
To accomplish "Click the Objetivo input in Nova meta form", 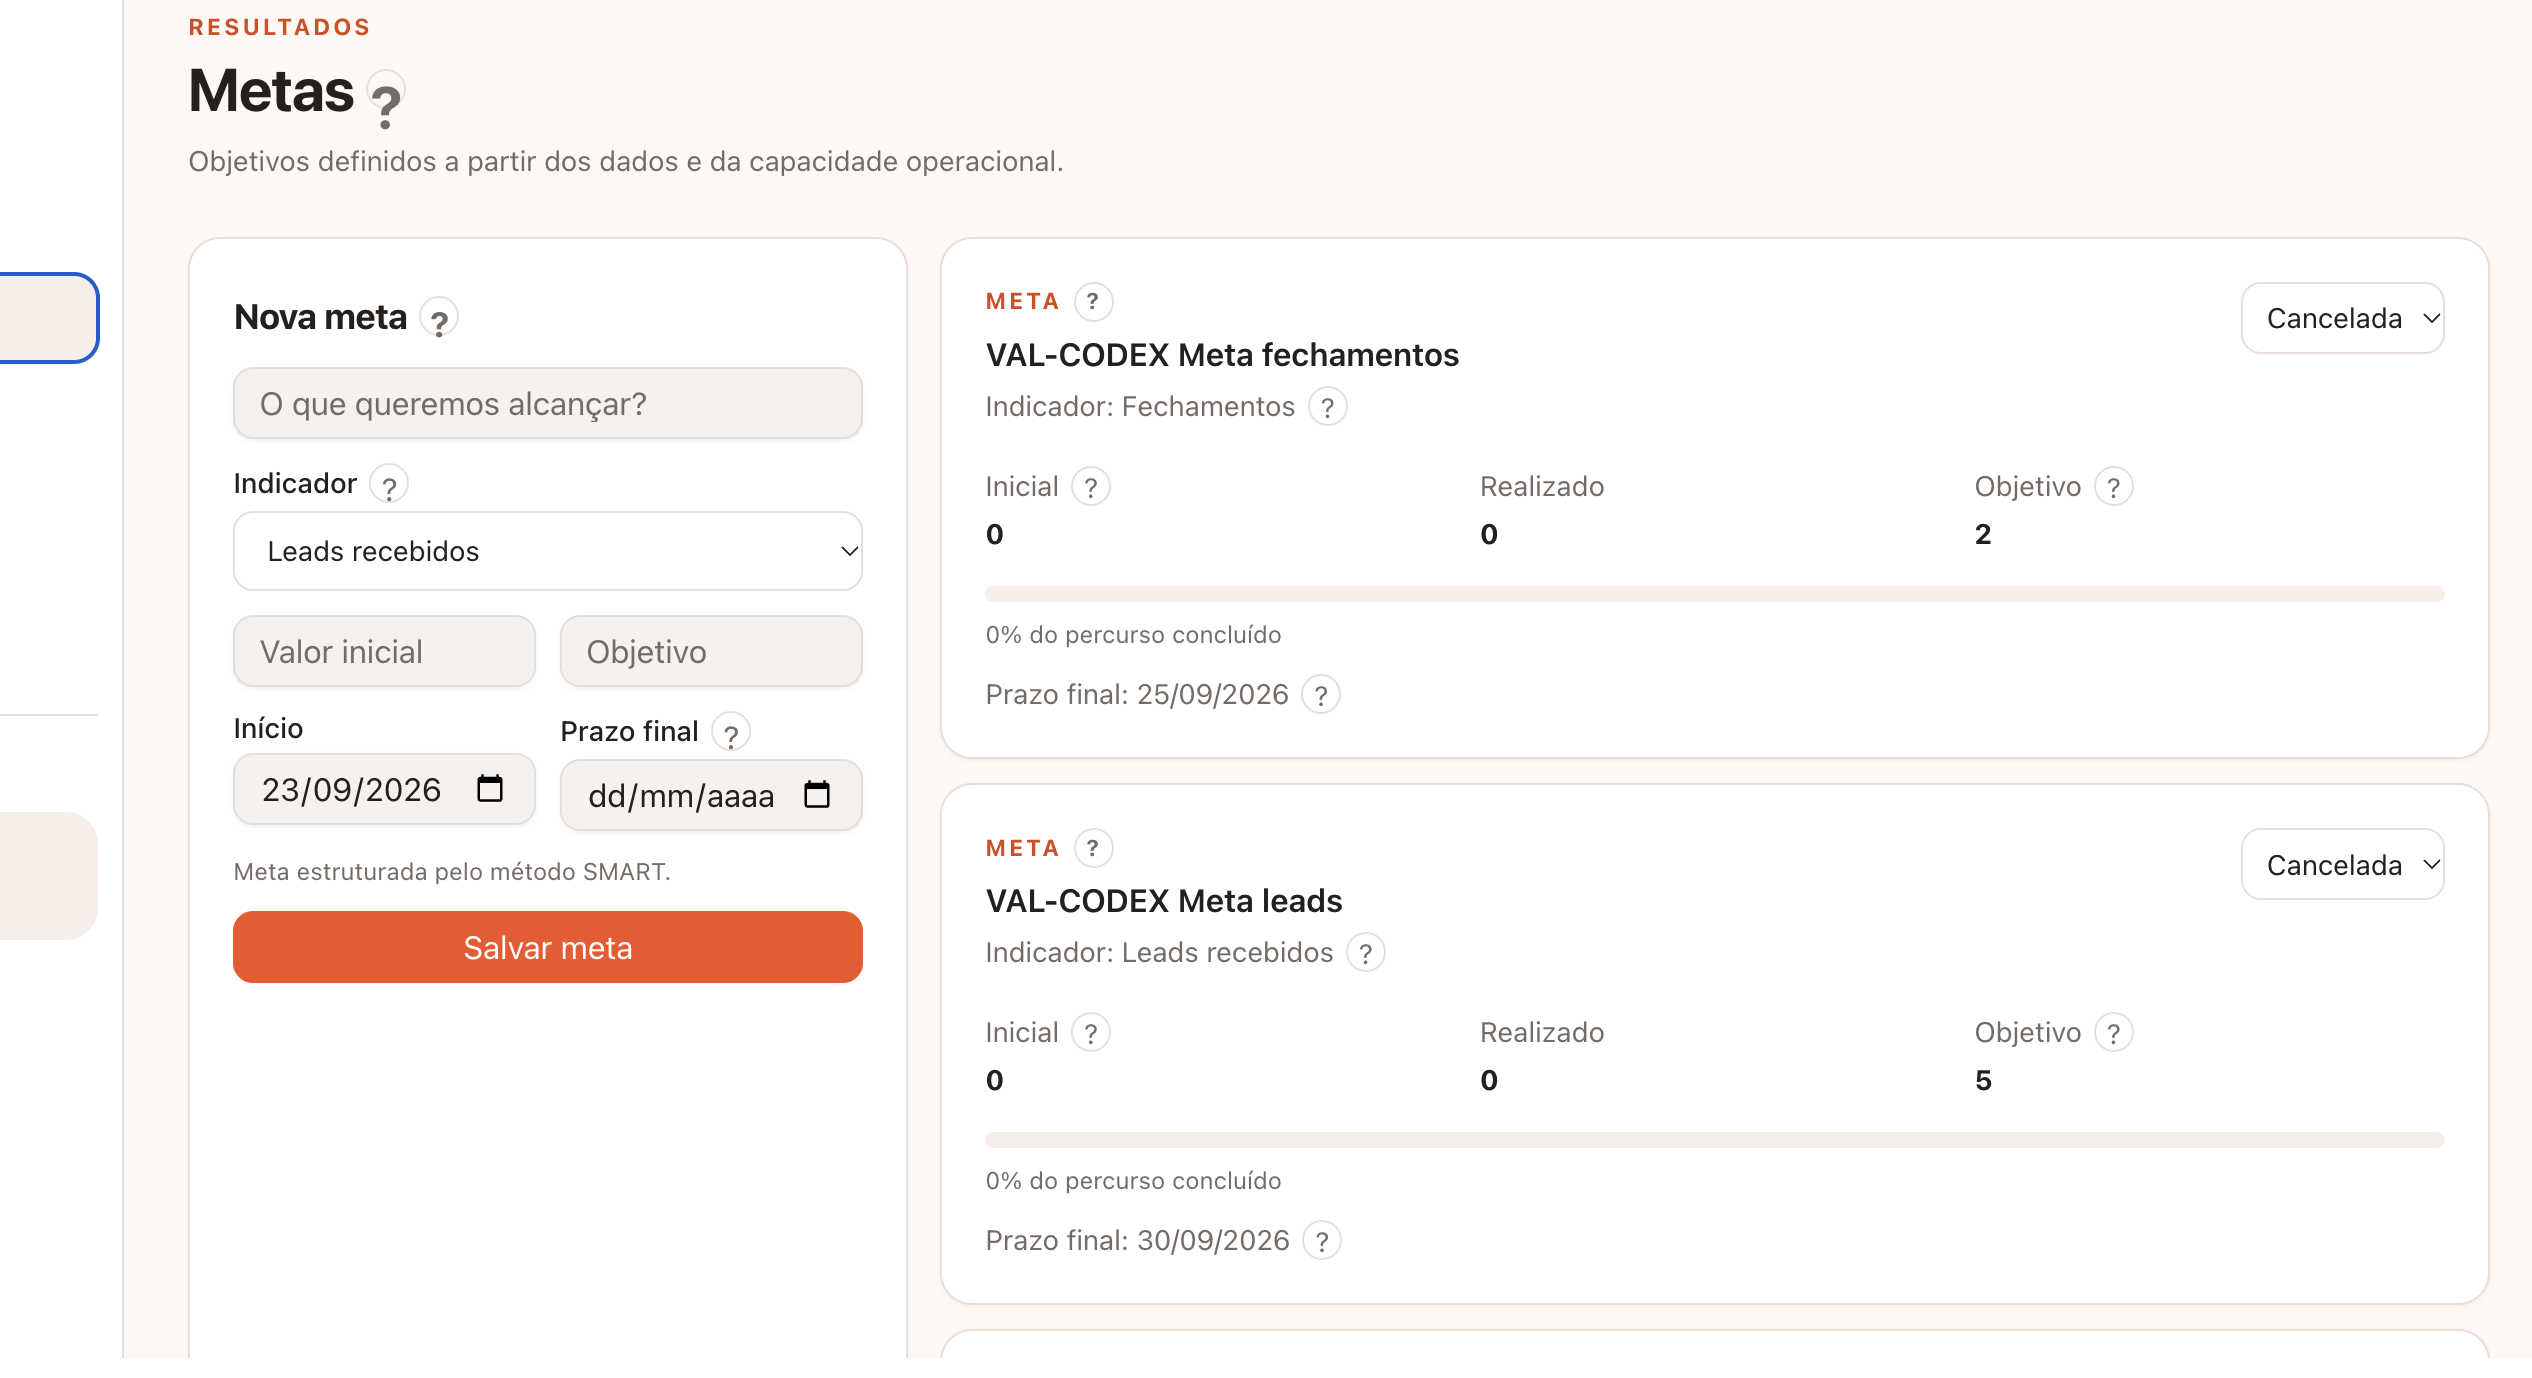I will pos(711,651).
